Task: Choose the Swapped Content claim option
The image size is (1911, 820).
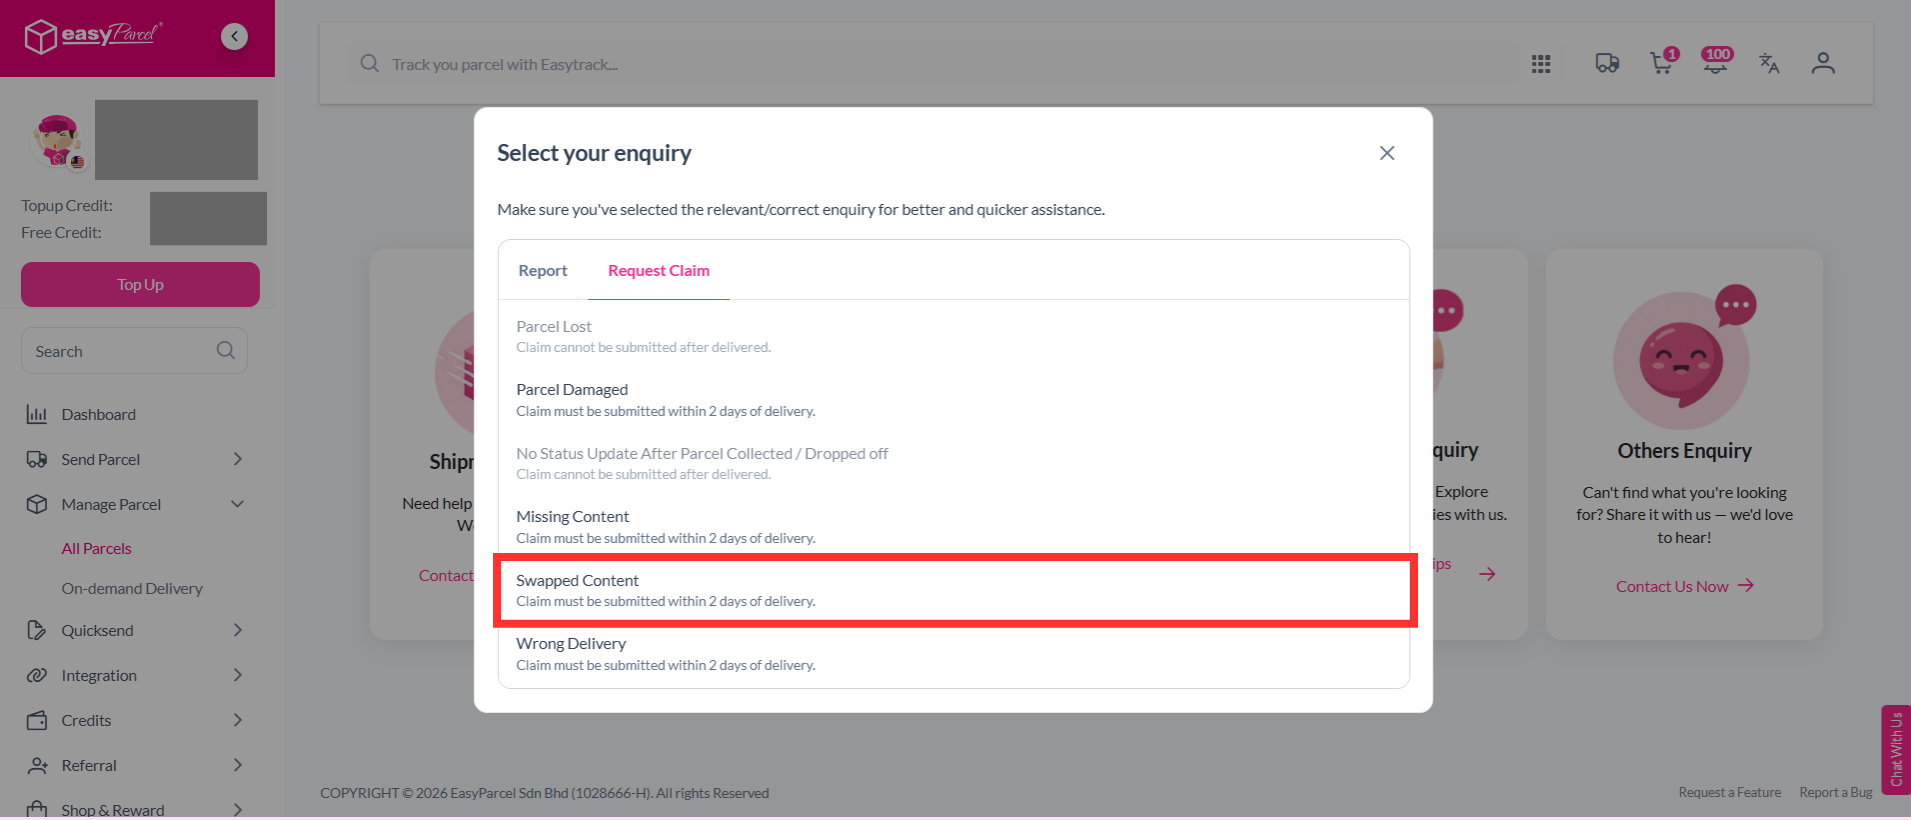Action: pyautogui.click(x=955, y=590)
